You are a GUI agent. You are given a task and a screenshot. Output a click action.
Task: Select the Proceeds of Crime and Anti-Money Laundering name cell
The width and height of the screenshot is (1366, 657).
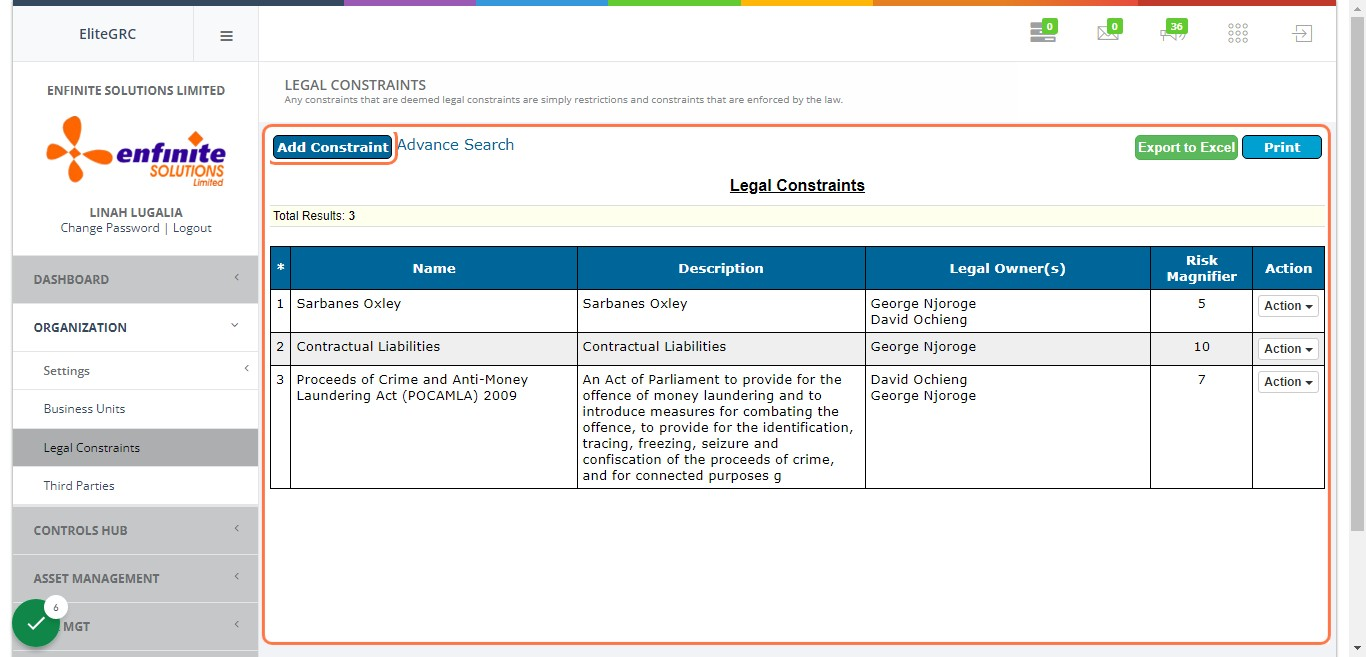click(x=434, y=427)
